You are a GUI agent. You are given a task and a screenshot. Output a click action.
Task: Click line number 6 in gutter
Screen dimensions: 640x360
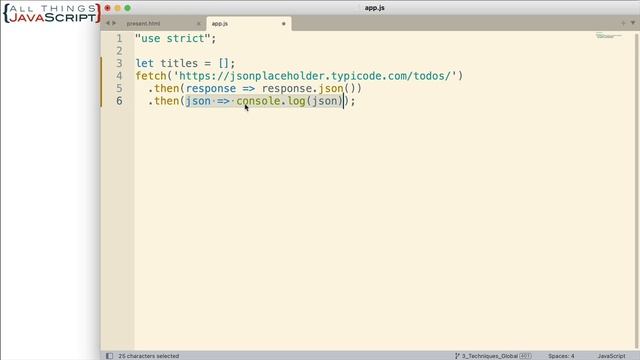[119, 101]
